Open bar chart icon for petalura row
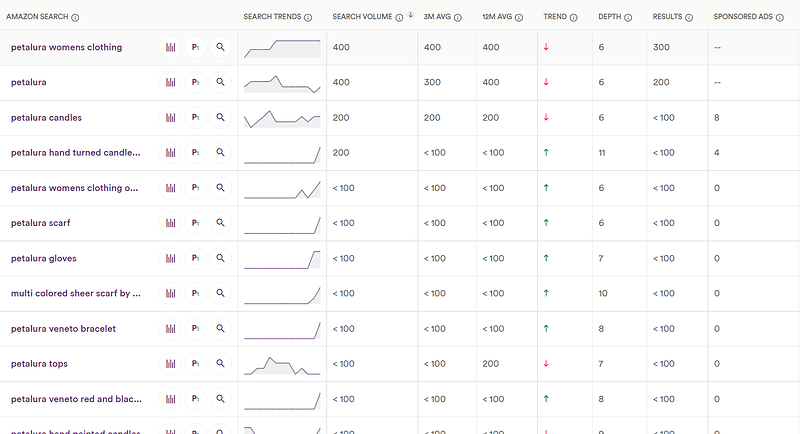800x434 pixels. coord(170,82)
